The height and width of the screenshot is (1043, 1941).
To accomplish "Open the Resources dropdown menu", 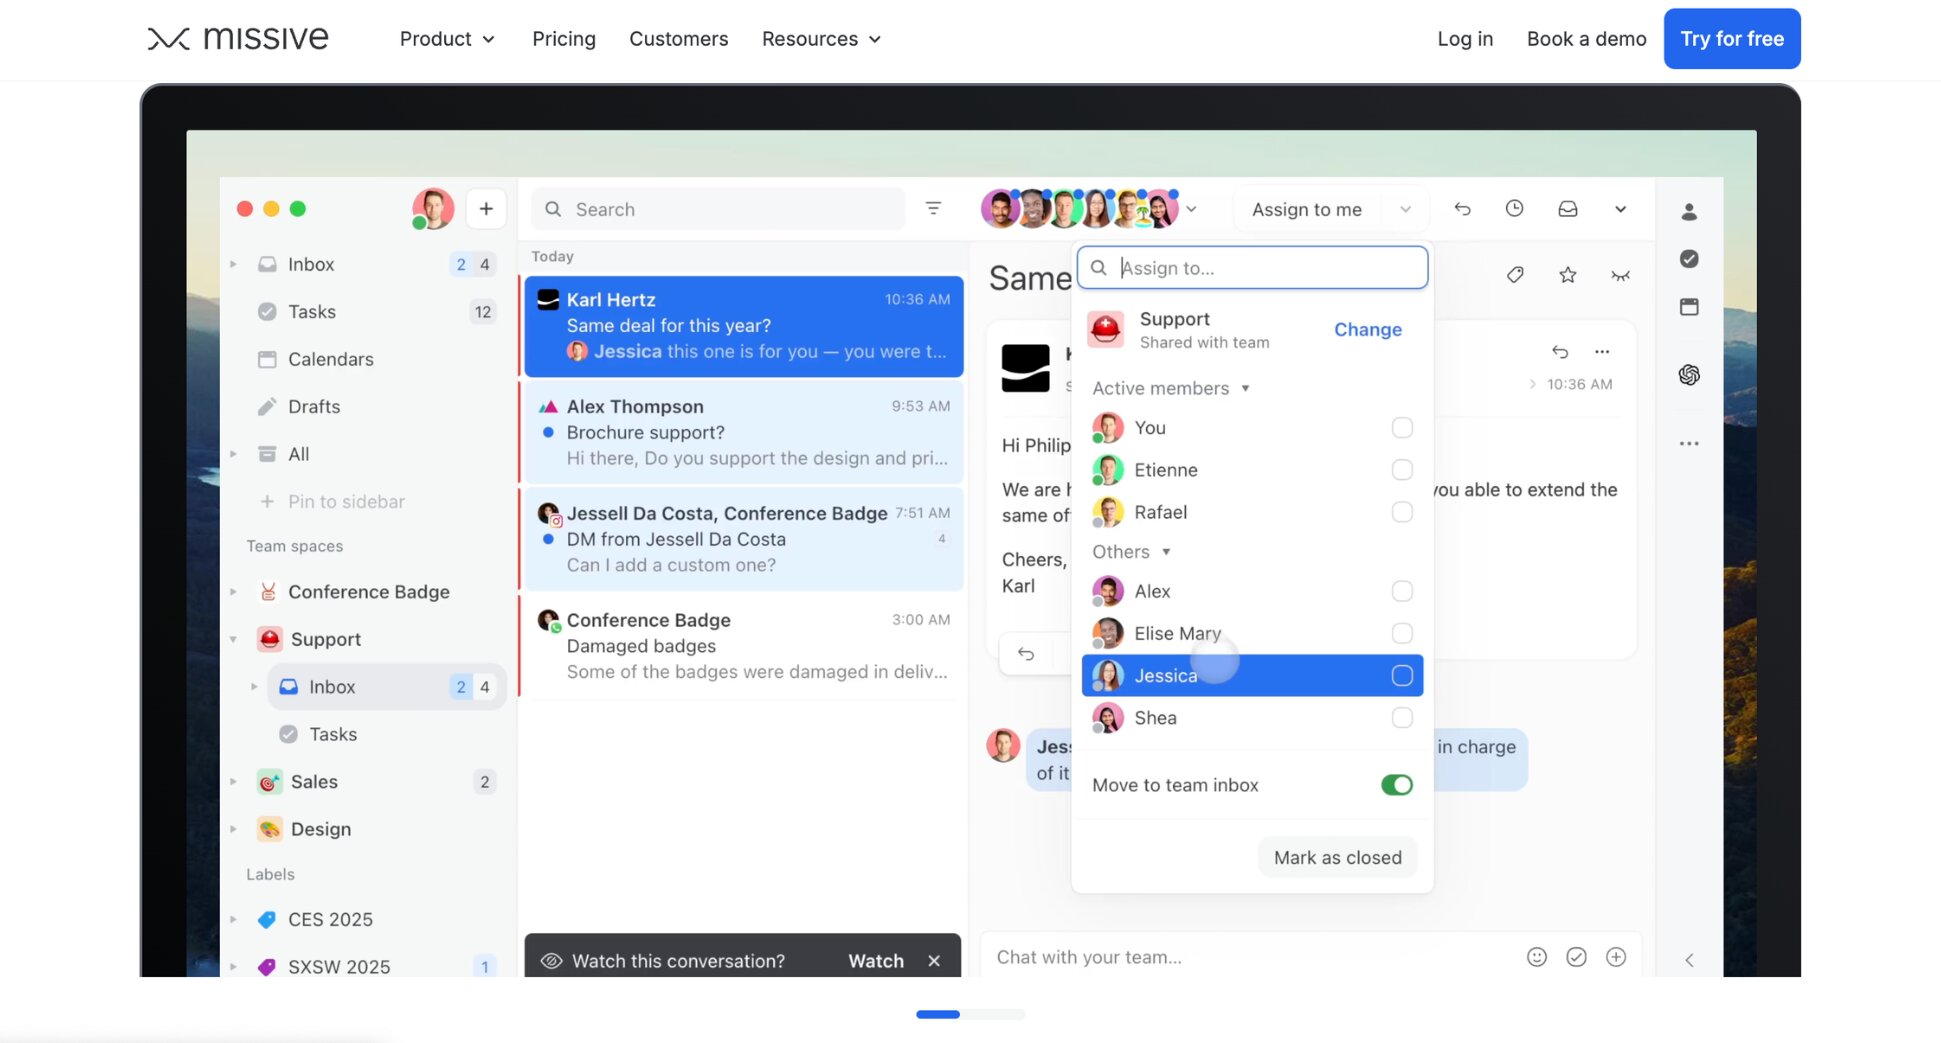I will pyautogui.click(x=821, y=39).
